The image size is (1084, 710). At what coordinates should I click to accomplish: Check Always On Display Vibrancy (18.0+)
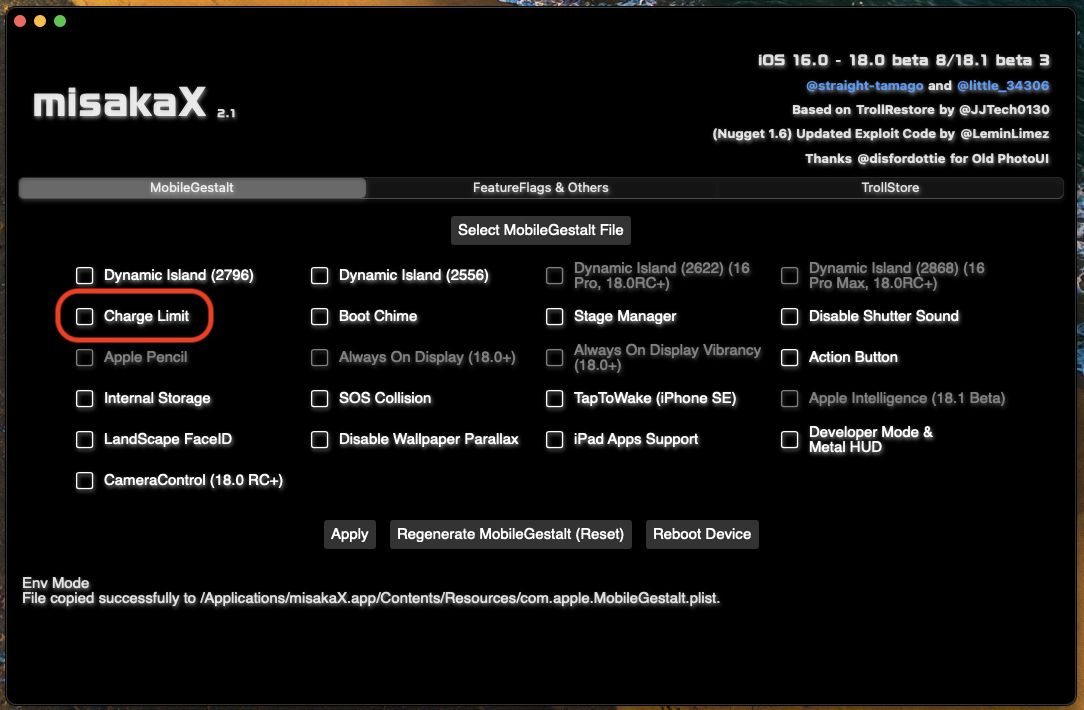pos(554,357)
